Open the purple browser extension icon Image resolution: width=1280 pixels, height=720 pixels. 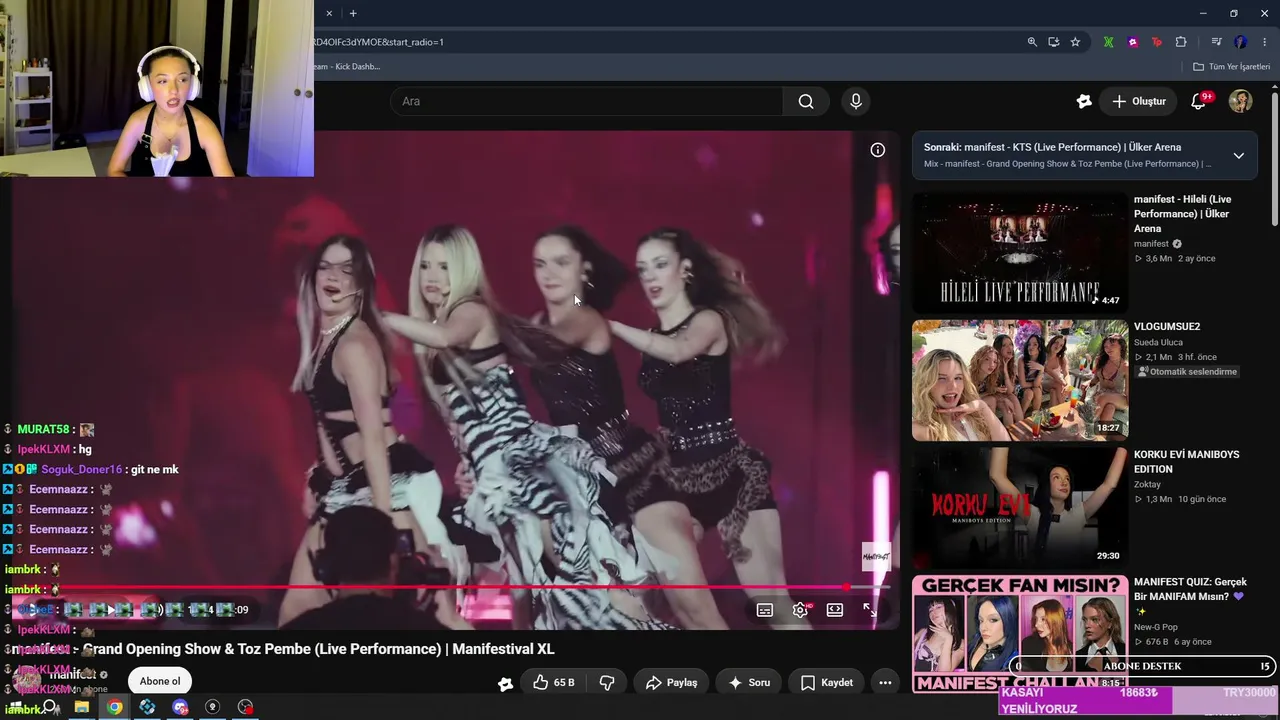click(x=1133, y=42)
